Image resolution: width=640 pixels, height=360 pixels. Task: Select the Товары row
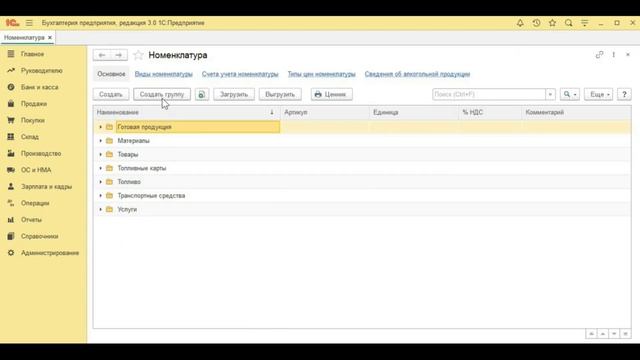point(362,154)
